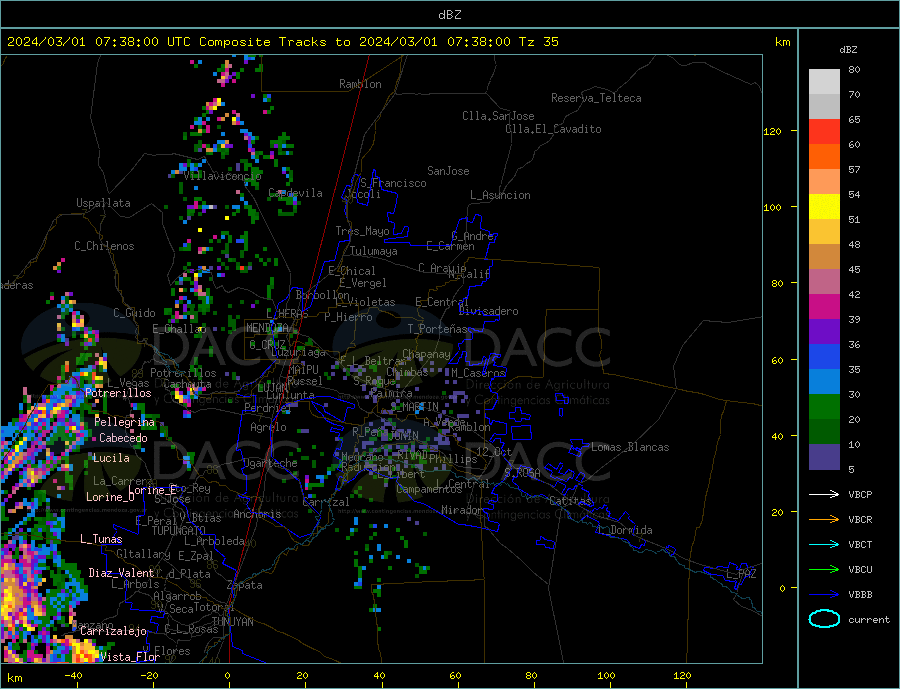Click the white VBCP arrow in legend
The width and height of the screenshot is (900, 689).
coord(824,494)
